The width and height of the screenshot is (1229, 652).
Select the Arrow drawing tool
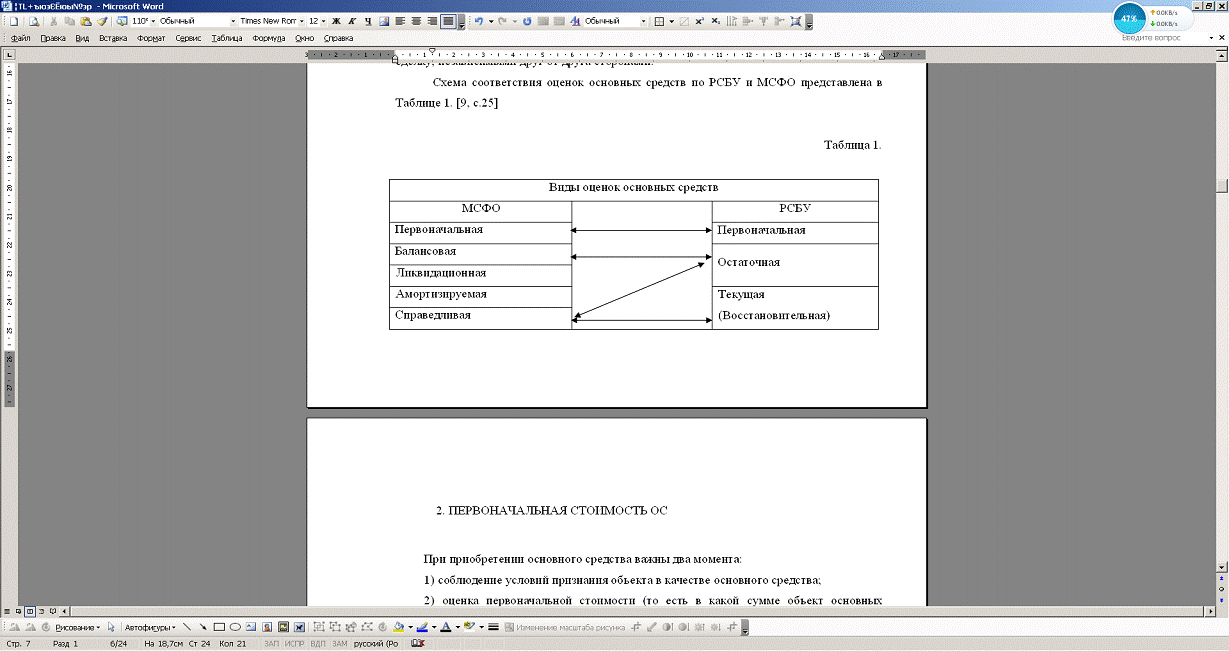pos(202,628)
